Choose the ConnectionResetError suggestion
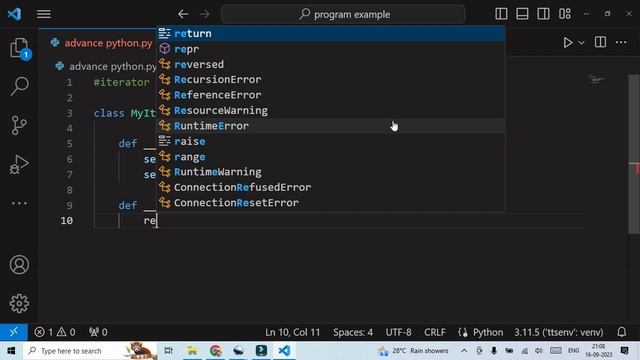640x360 pixels. coord(331,203)
